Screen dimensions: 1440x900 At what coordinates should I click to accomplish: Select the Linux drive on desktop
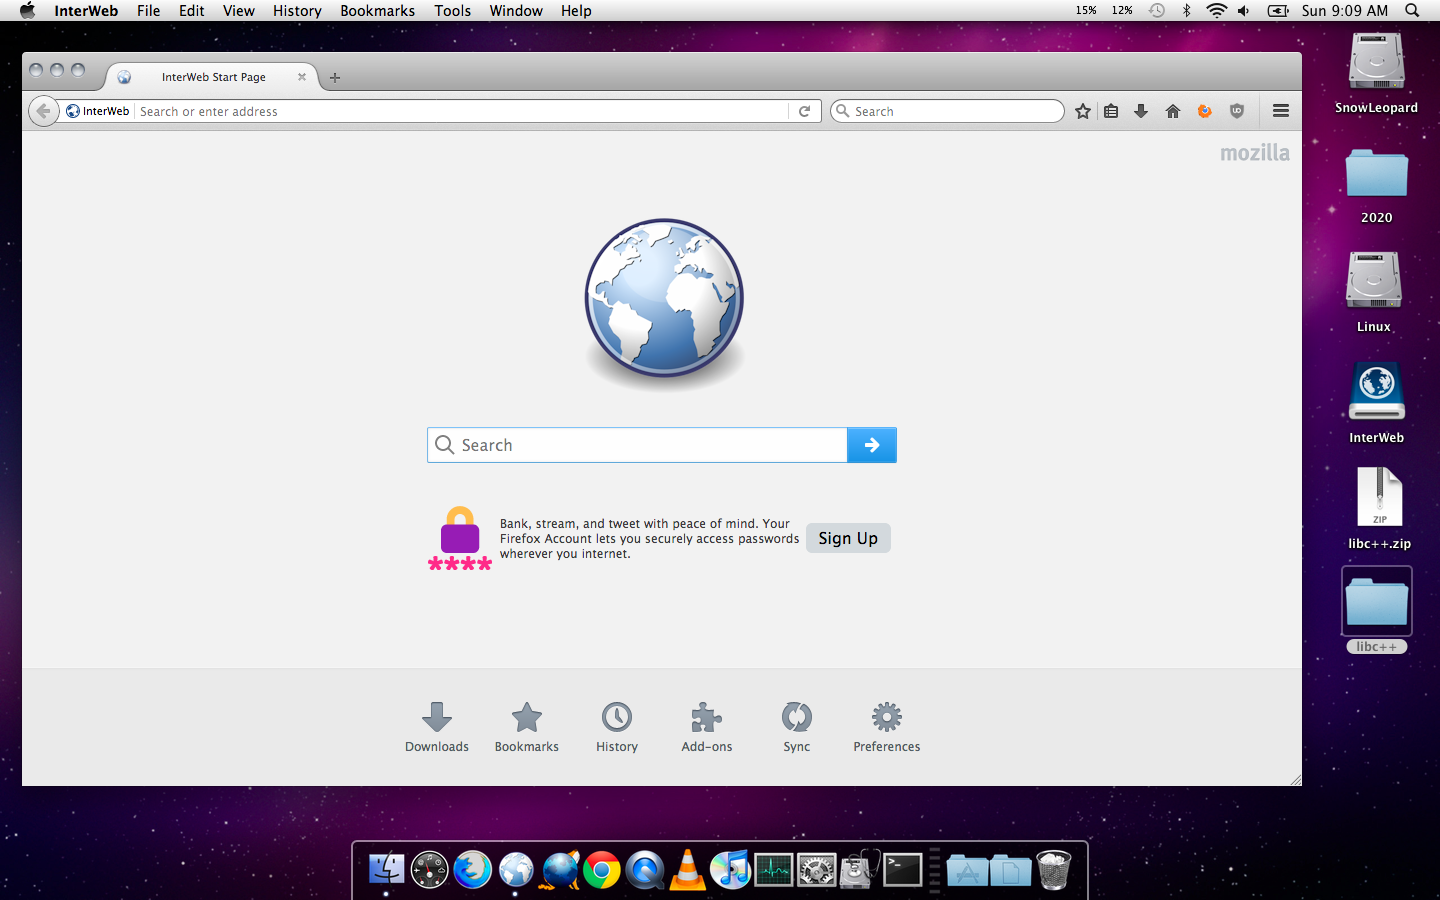click(1374, 292)
